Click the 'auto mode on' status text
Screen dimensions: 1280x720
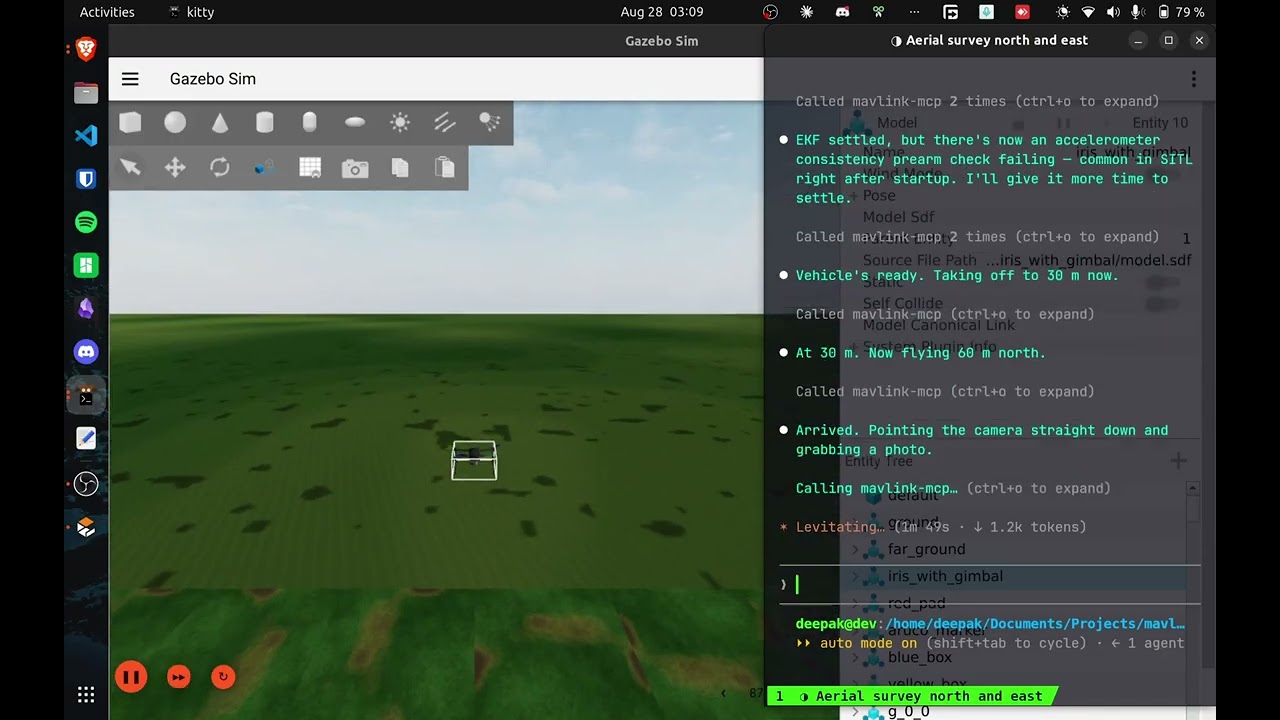(x=868, y=643)
